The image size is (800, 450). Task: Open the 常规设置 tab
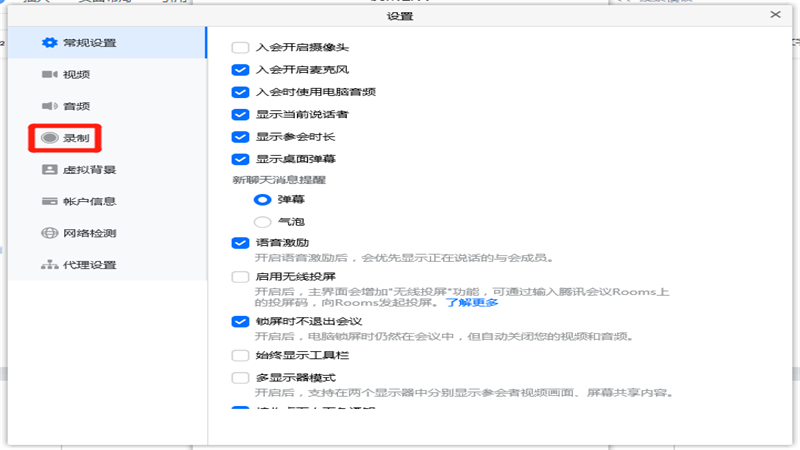click(107, 43)
